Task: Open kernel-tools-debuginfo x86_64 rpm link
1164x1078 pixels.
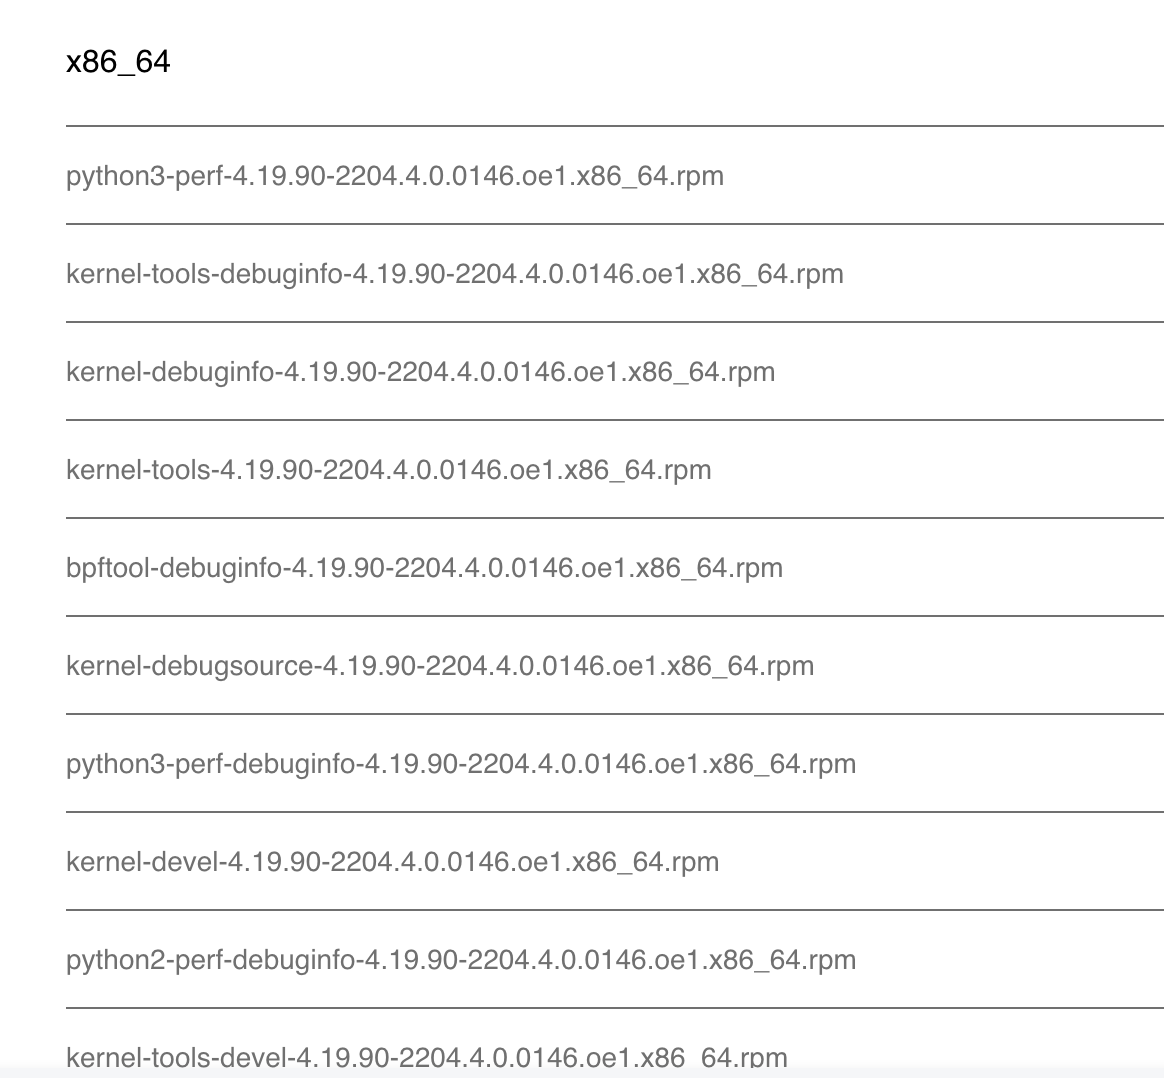Action: (454, 274)
